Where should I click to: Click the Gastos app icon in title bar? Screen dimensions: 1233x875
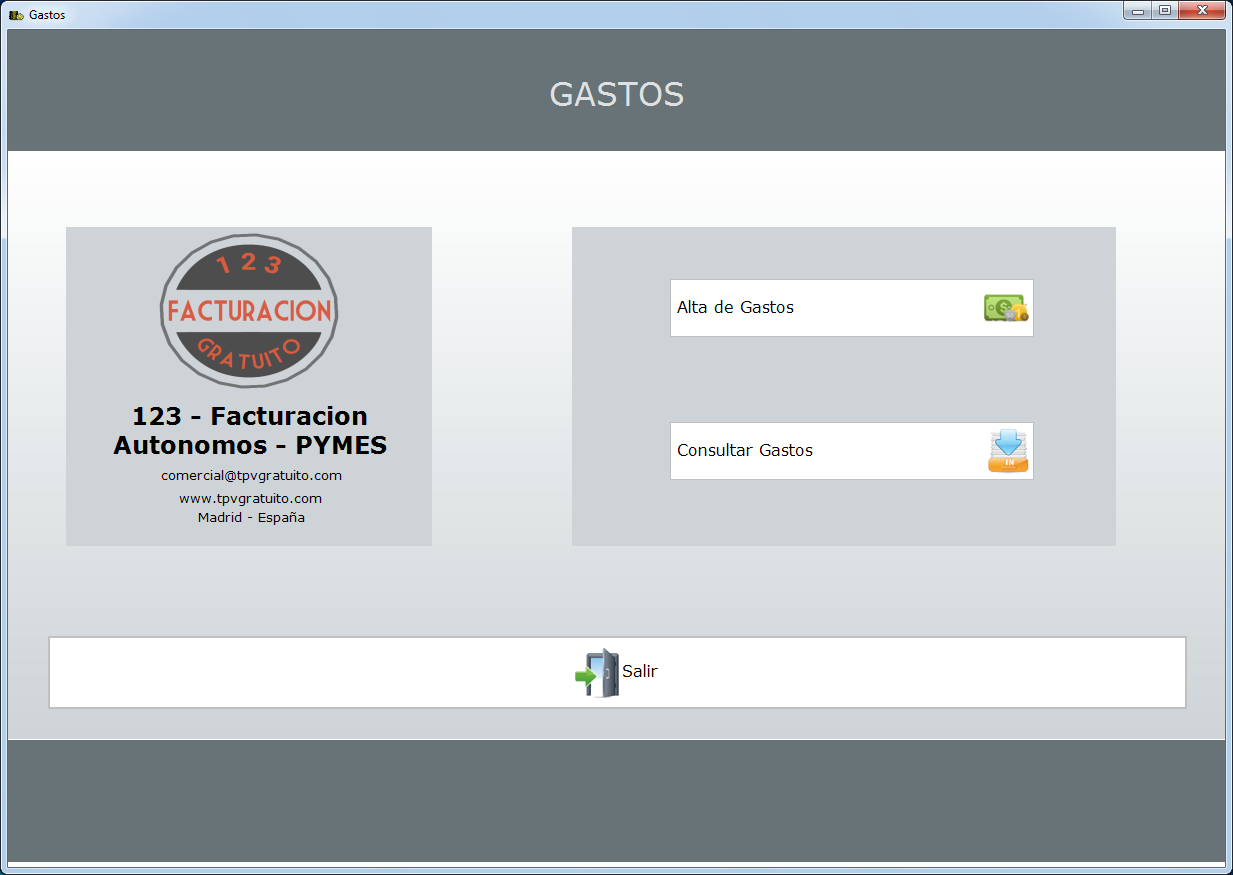(x=16, y=15)
